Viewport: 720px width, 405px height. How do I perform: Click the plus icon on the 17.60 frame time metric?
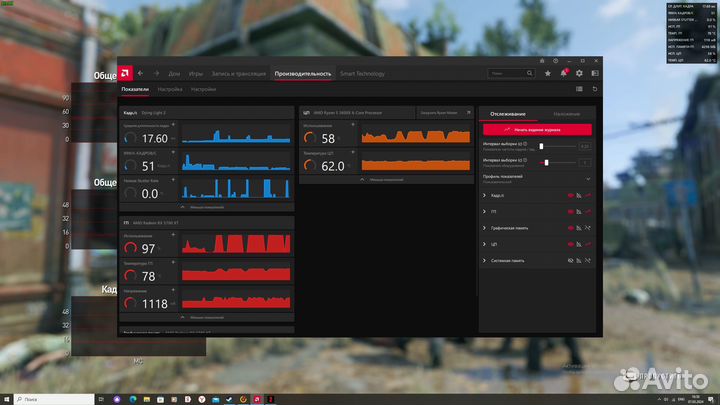coord(173,125)
